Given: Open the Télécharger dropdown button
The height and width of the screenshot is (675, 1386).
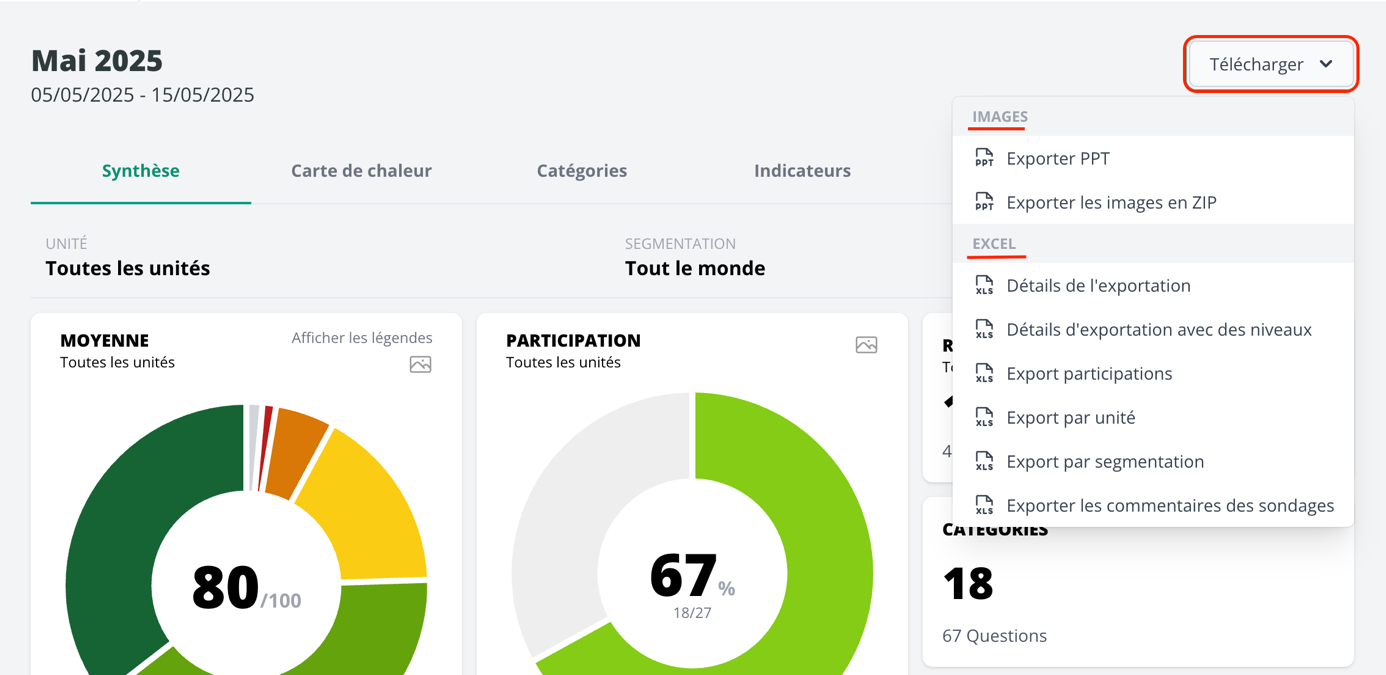Looking at the screenshot, I should 1270,64.
